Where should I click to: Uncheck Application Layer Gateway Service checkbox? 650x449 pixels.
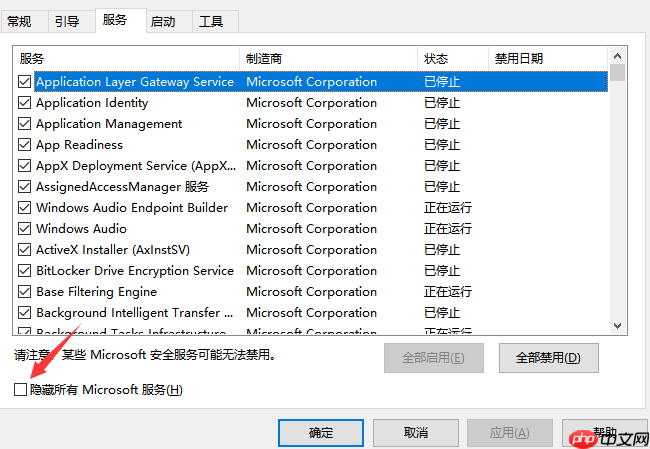(x=24, y=82)
